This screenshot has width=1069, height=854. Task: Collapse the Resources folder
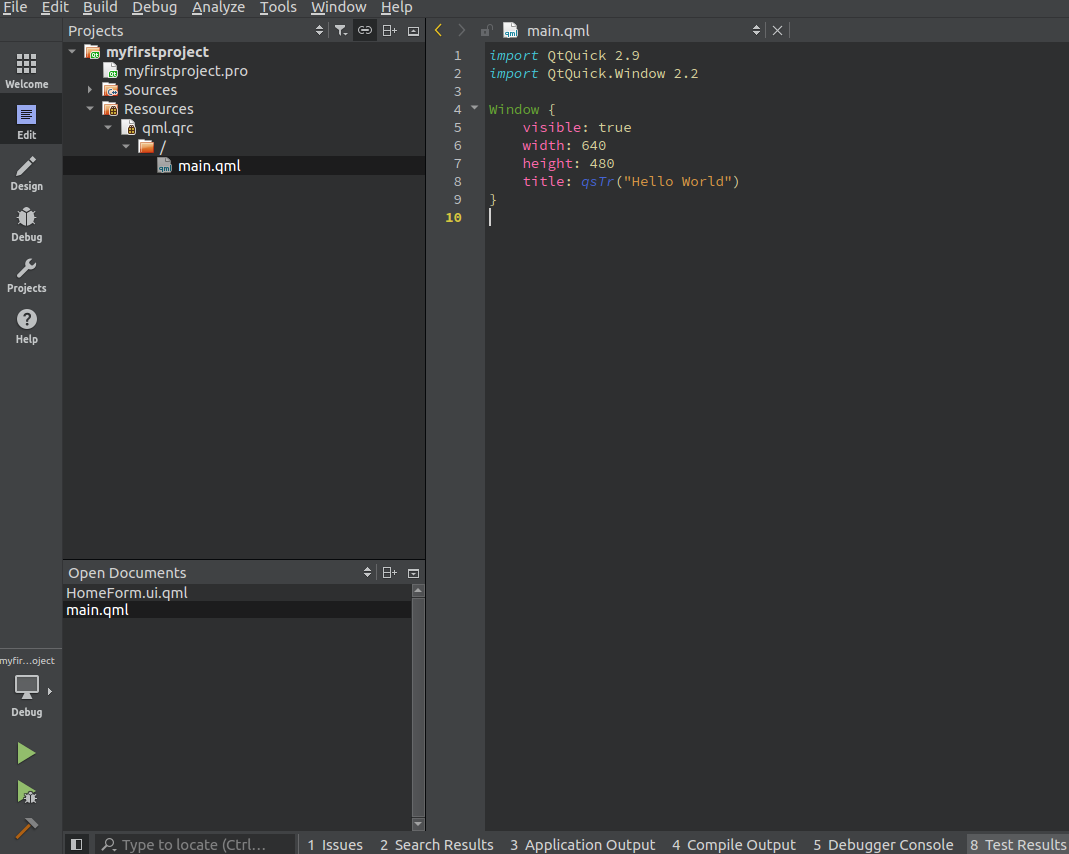coord(89,109)
